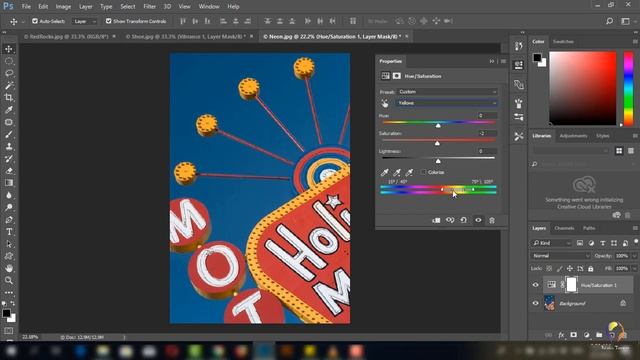This screenshot has width=640, height=360.
Task: Open the blend mode dropdown showing Normal
Action: [x=560, y=256]
